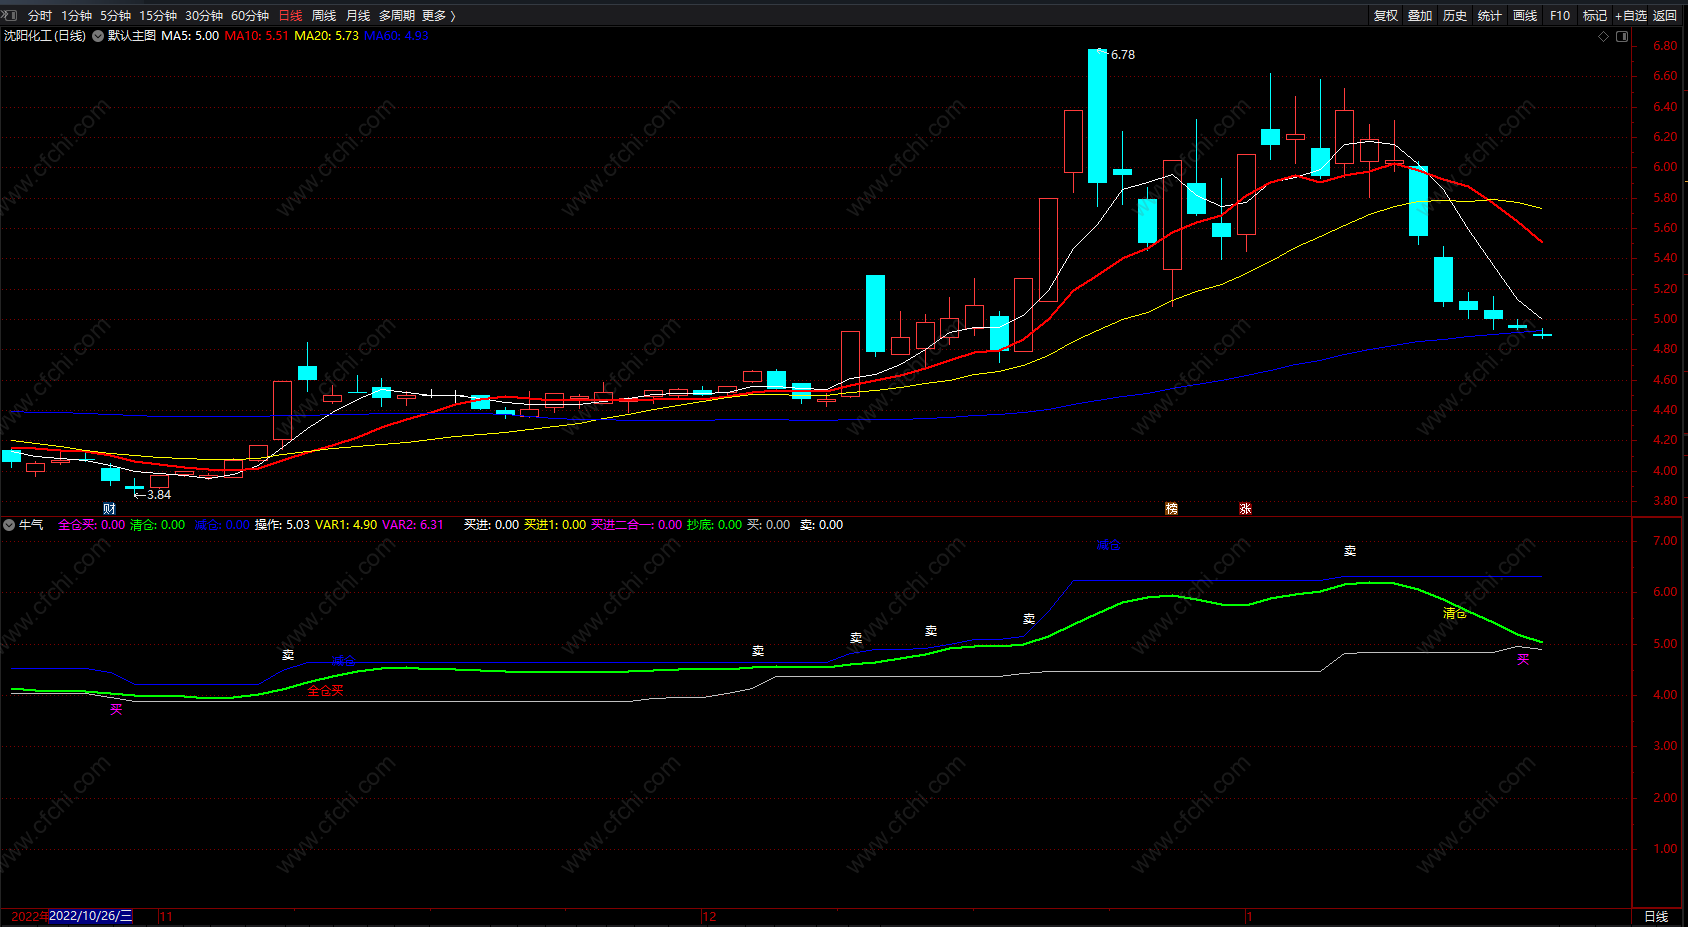
Task: Click the MA5: 5.00 indicator value
Action: [190, 36]
